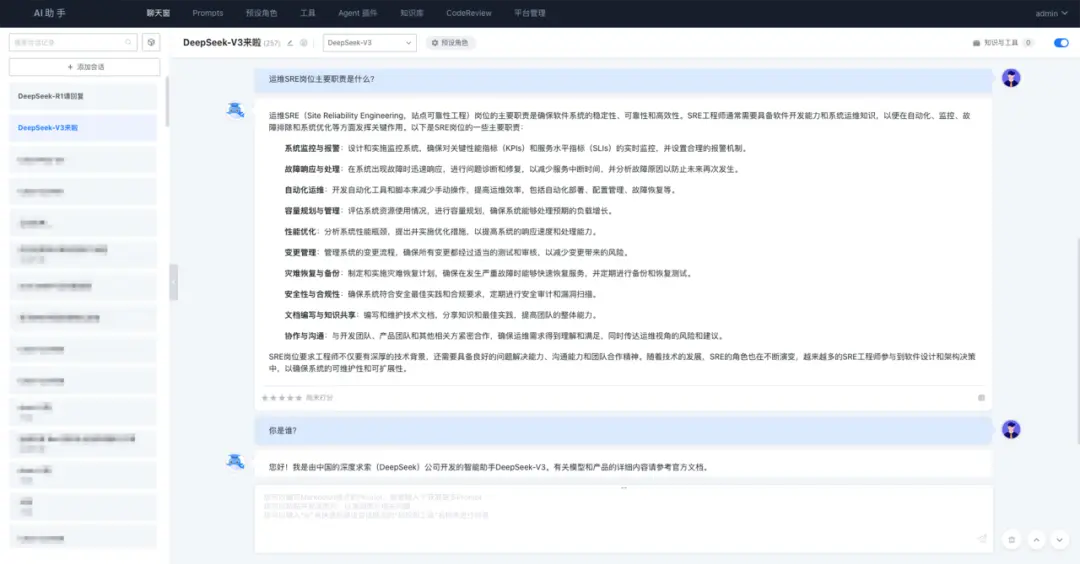The width and height of the screenshot is (1080, 564).
Task: Click the 0 badge next to 知识与工具
Action: pyautogui.click(x=1028, y=43)
